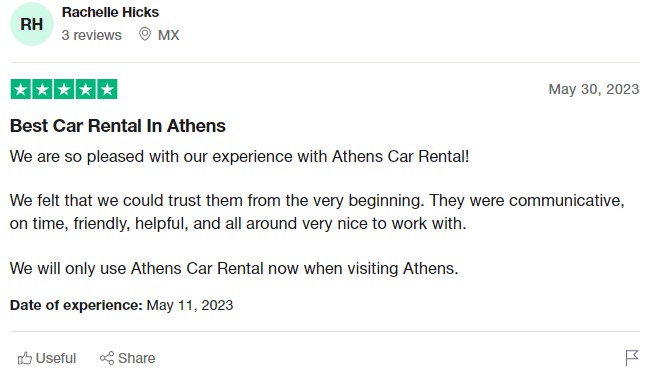Image resolution: width=649 pixels, height=370 pixels.
Task: Click the second green rating star
Action: click(42, 89)
